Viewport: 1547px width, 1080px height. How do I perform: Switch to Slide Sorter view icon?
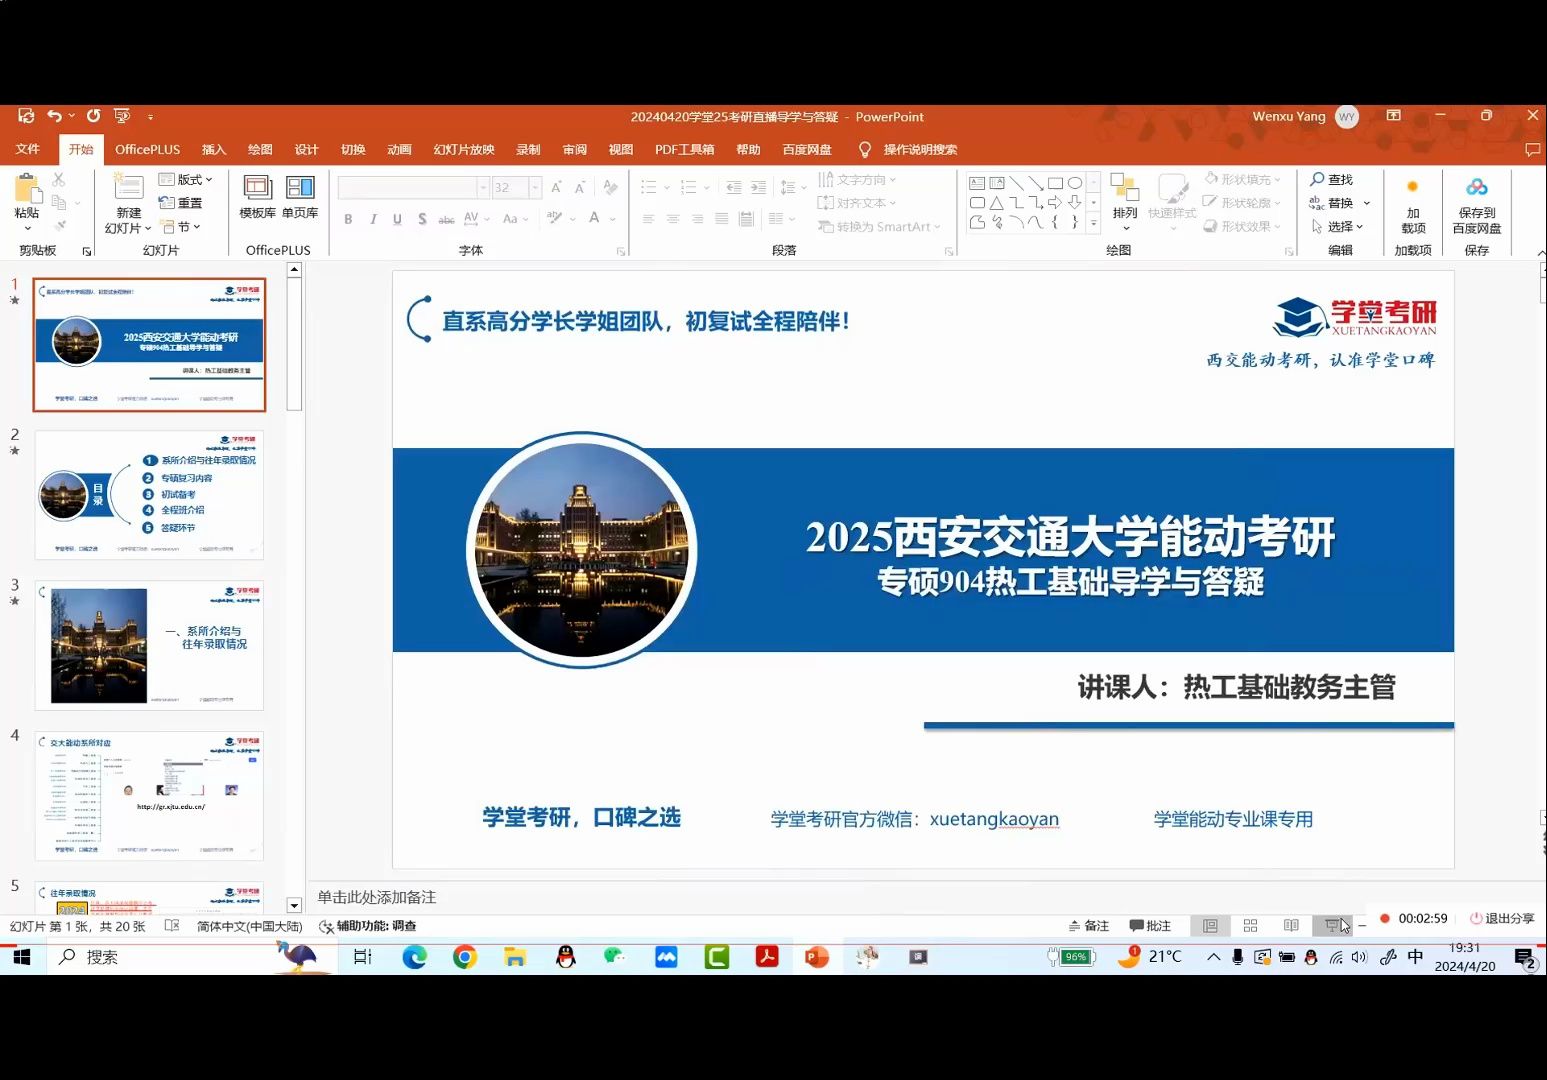point(1250,926)
